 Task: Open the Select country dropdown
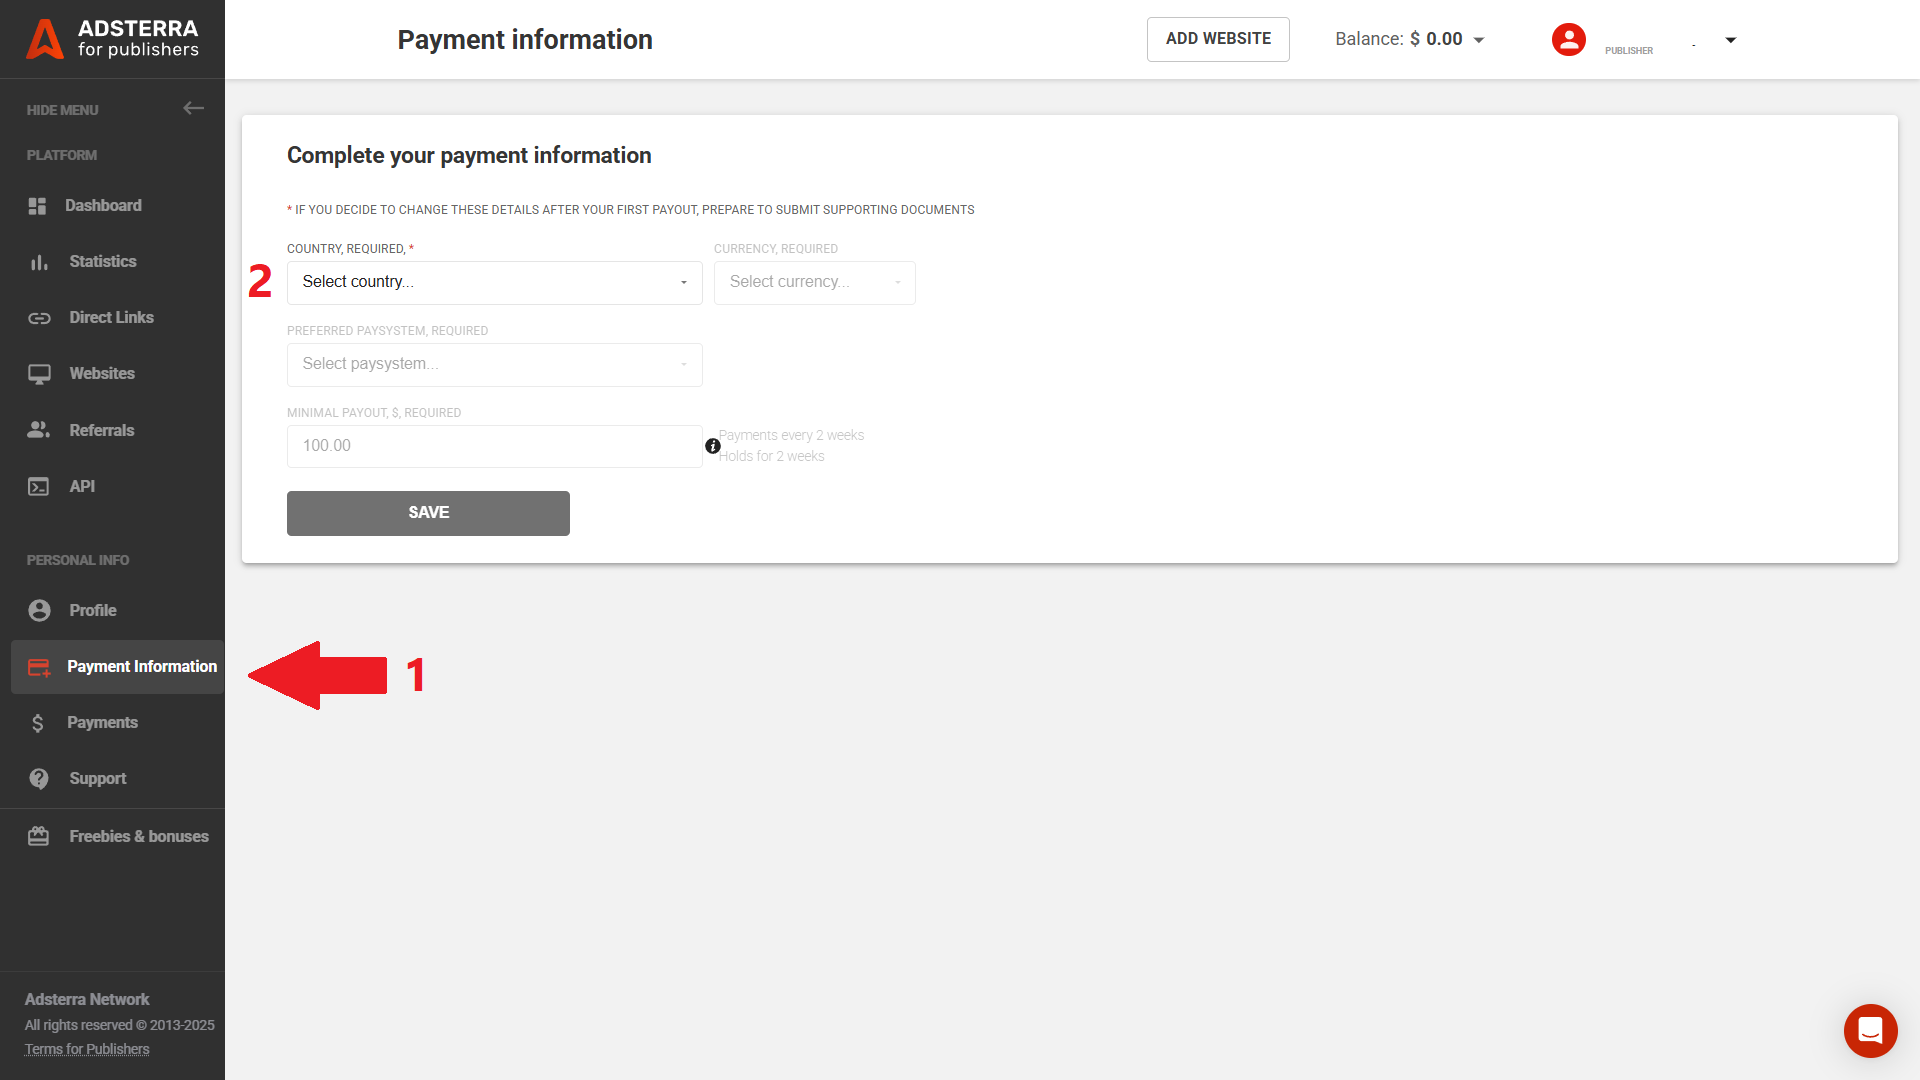click(494, 282)
